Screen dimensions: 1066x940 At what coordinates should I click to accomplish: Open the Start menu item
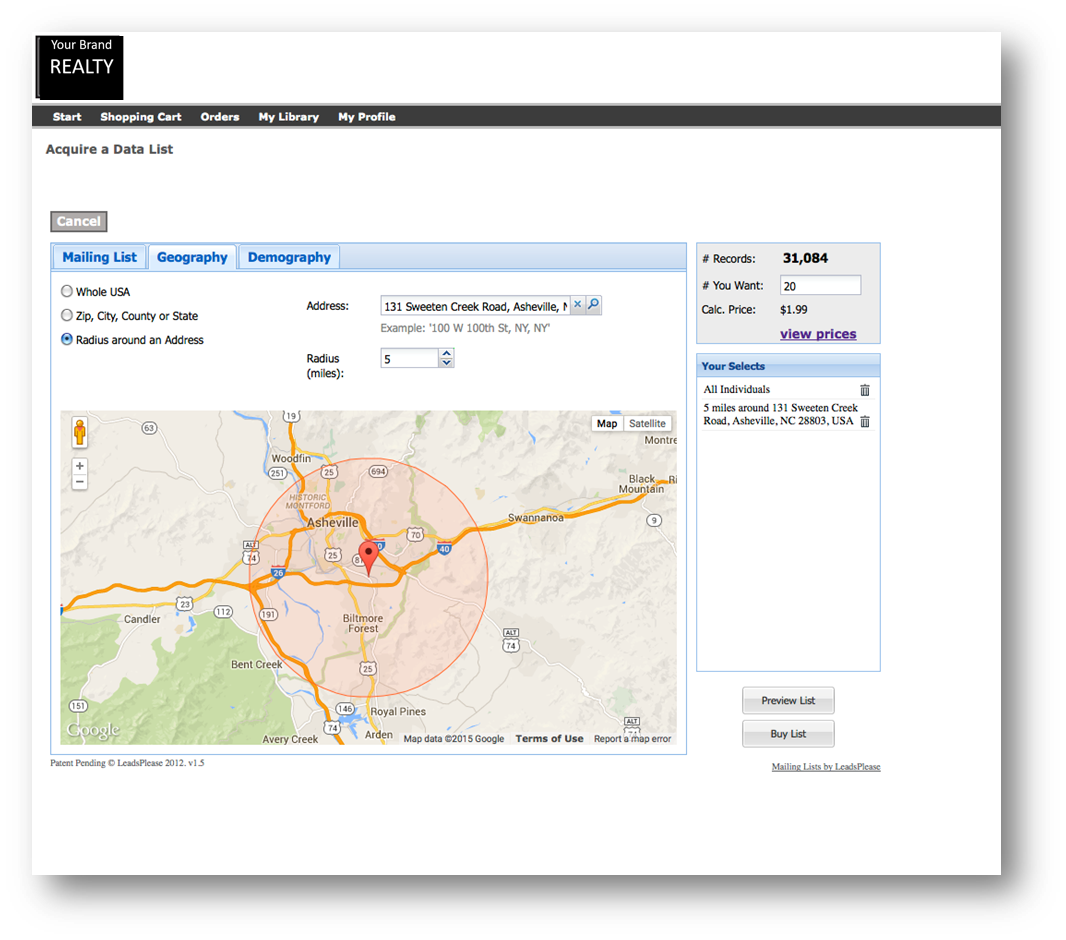pyautogui.click(x=67, y=117)
